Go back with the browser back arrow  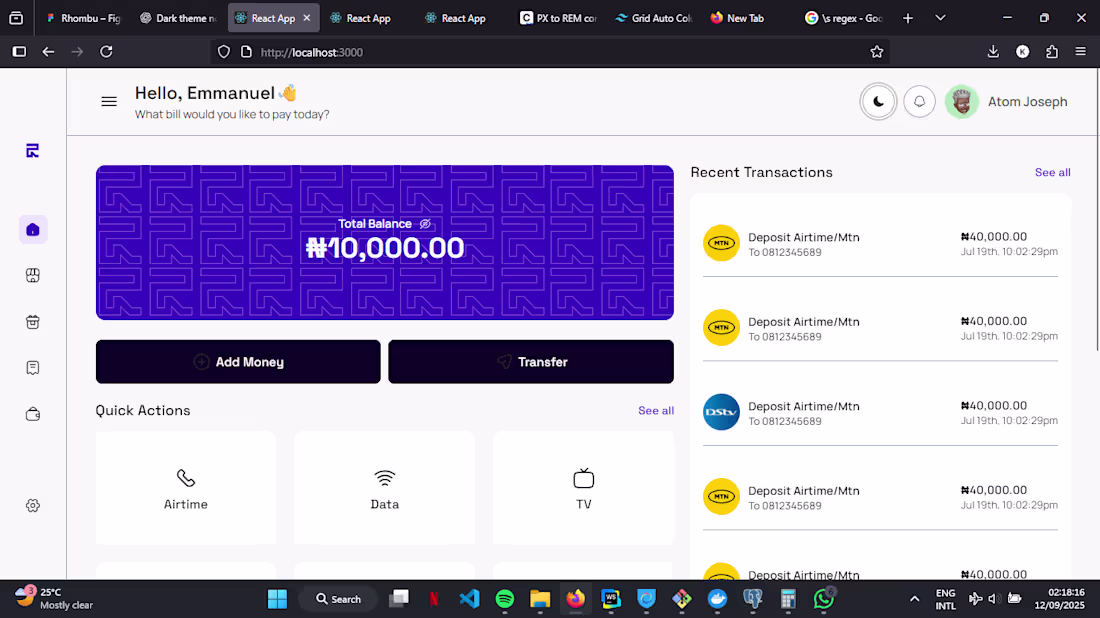(x=48, y=52)
